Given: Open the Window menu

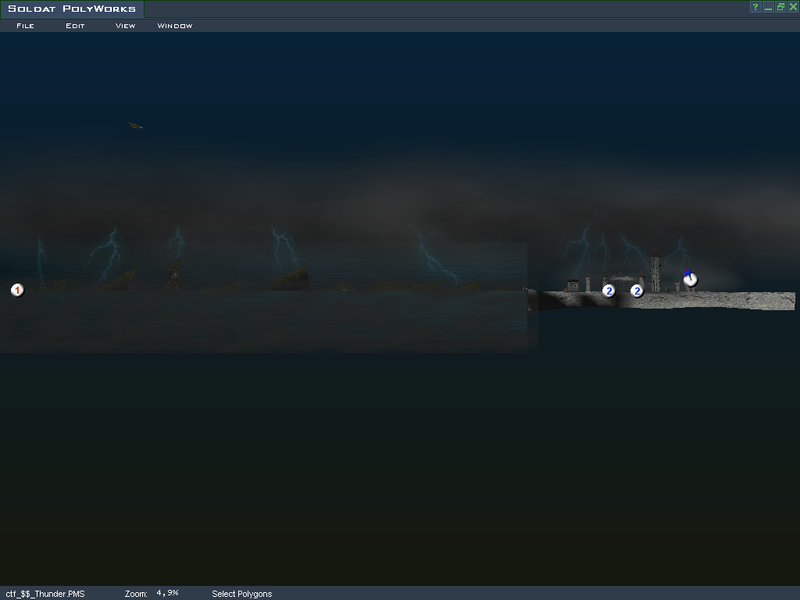Looking at the screenshot, I should pos(175,26).
